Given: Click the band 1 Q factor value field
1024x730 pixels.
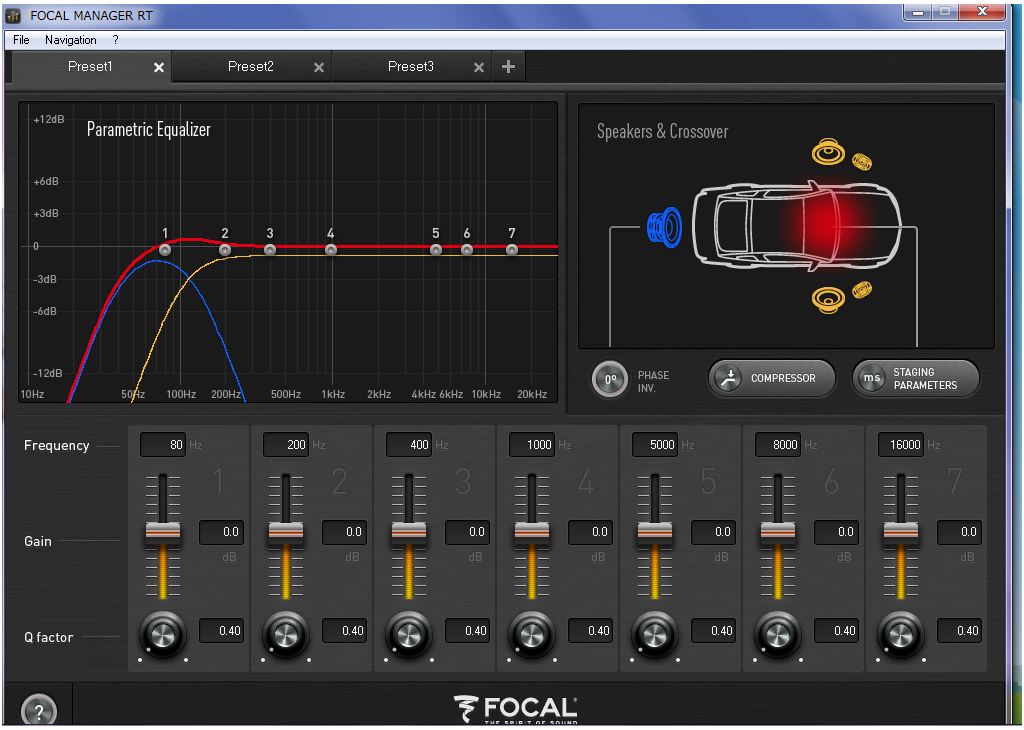Looking at the screenshot, I should (x=221, y=631).
